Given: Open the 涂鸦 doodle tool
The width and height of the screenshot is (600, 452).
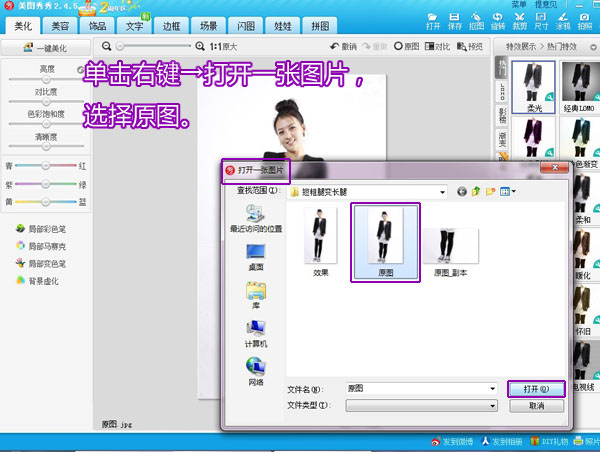Looking at the screenshot, I should click(563, 20).
